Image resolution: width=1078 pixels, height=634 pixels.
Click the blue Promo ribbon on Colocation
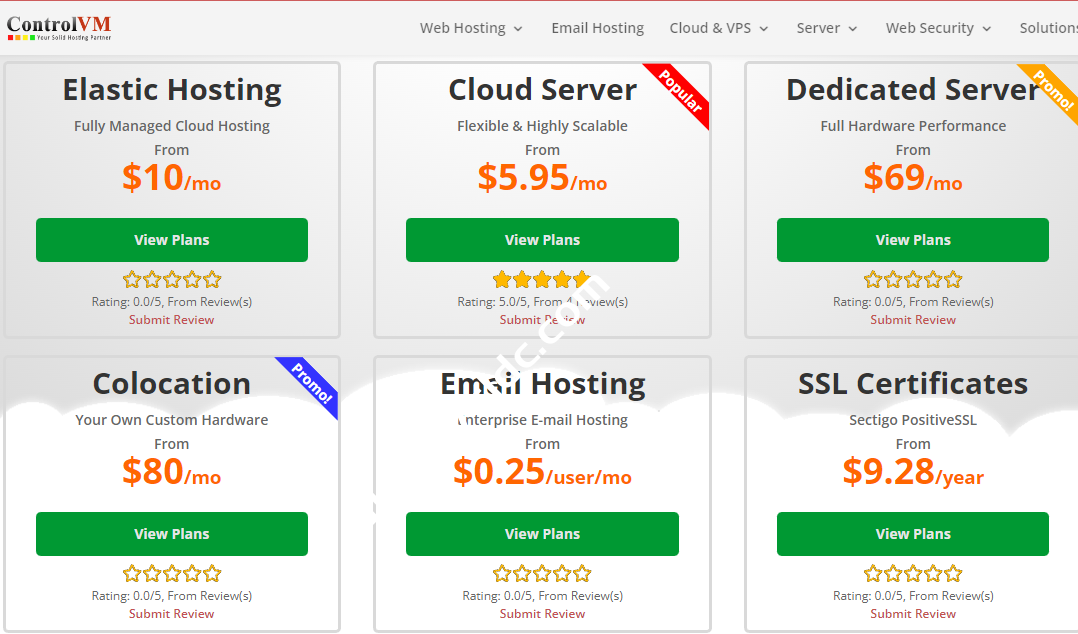(x=311, y=384)
